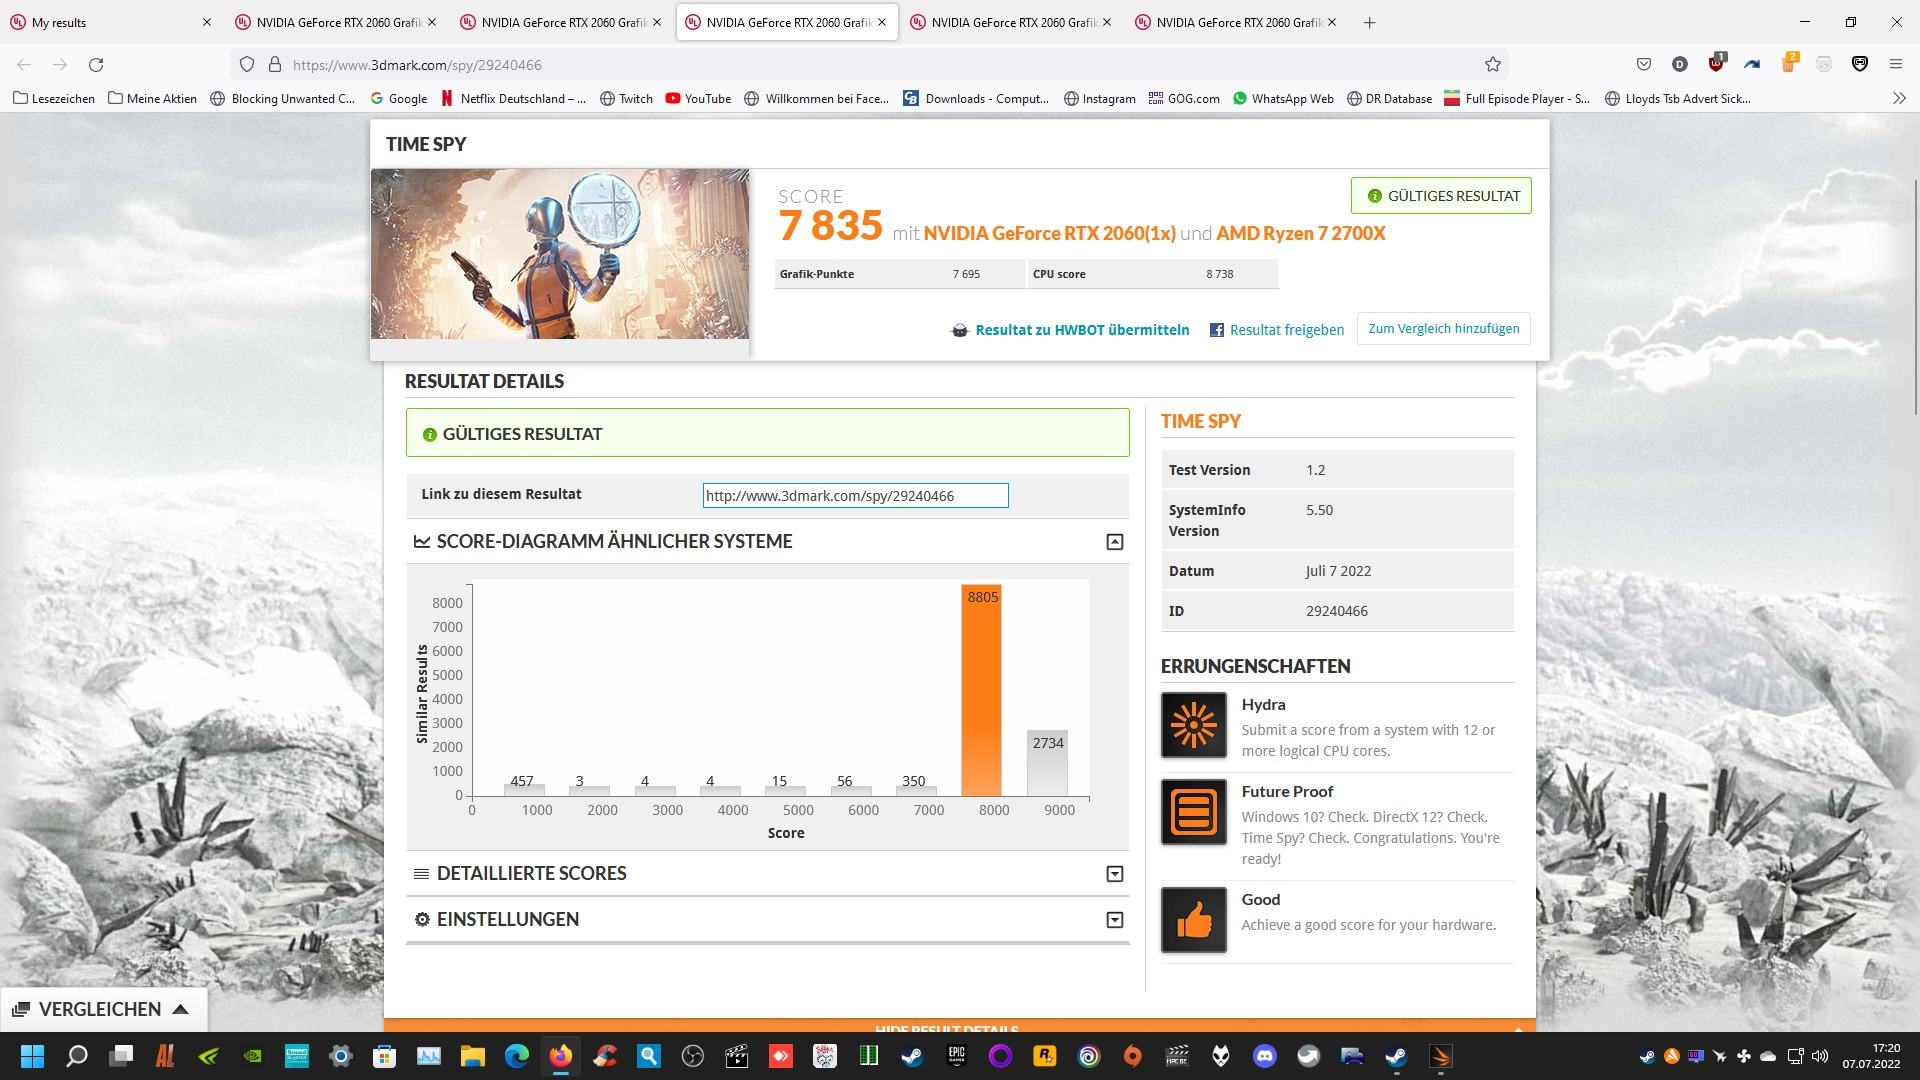Click the Good thumbs-up achievement icon
This screenshot has width=1920, height=1080.
tap(1194, 920)
